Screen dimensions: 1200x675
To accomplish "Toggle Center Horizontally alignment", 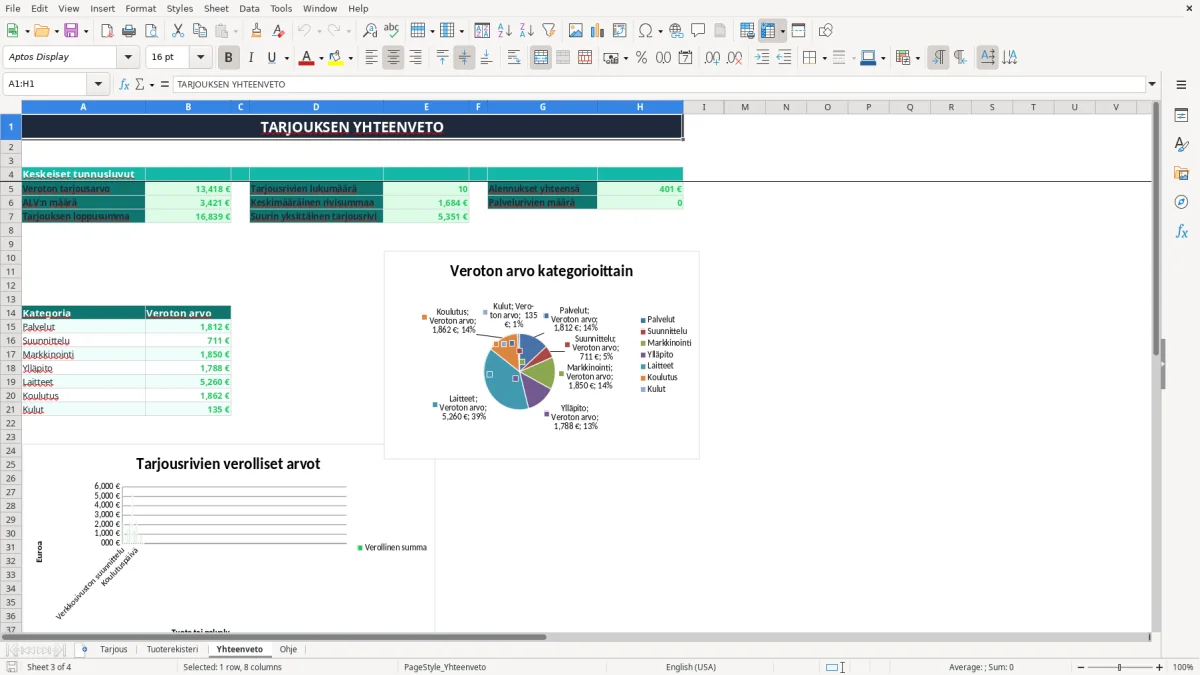I will coord(393,58).
